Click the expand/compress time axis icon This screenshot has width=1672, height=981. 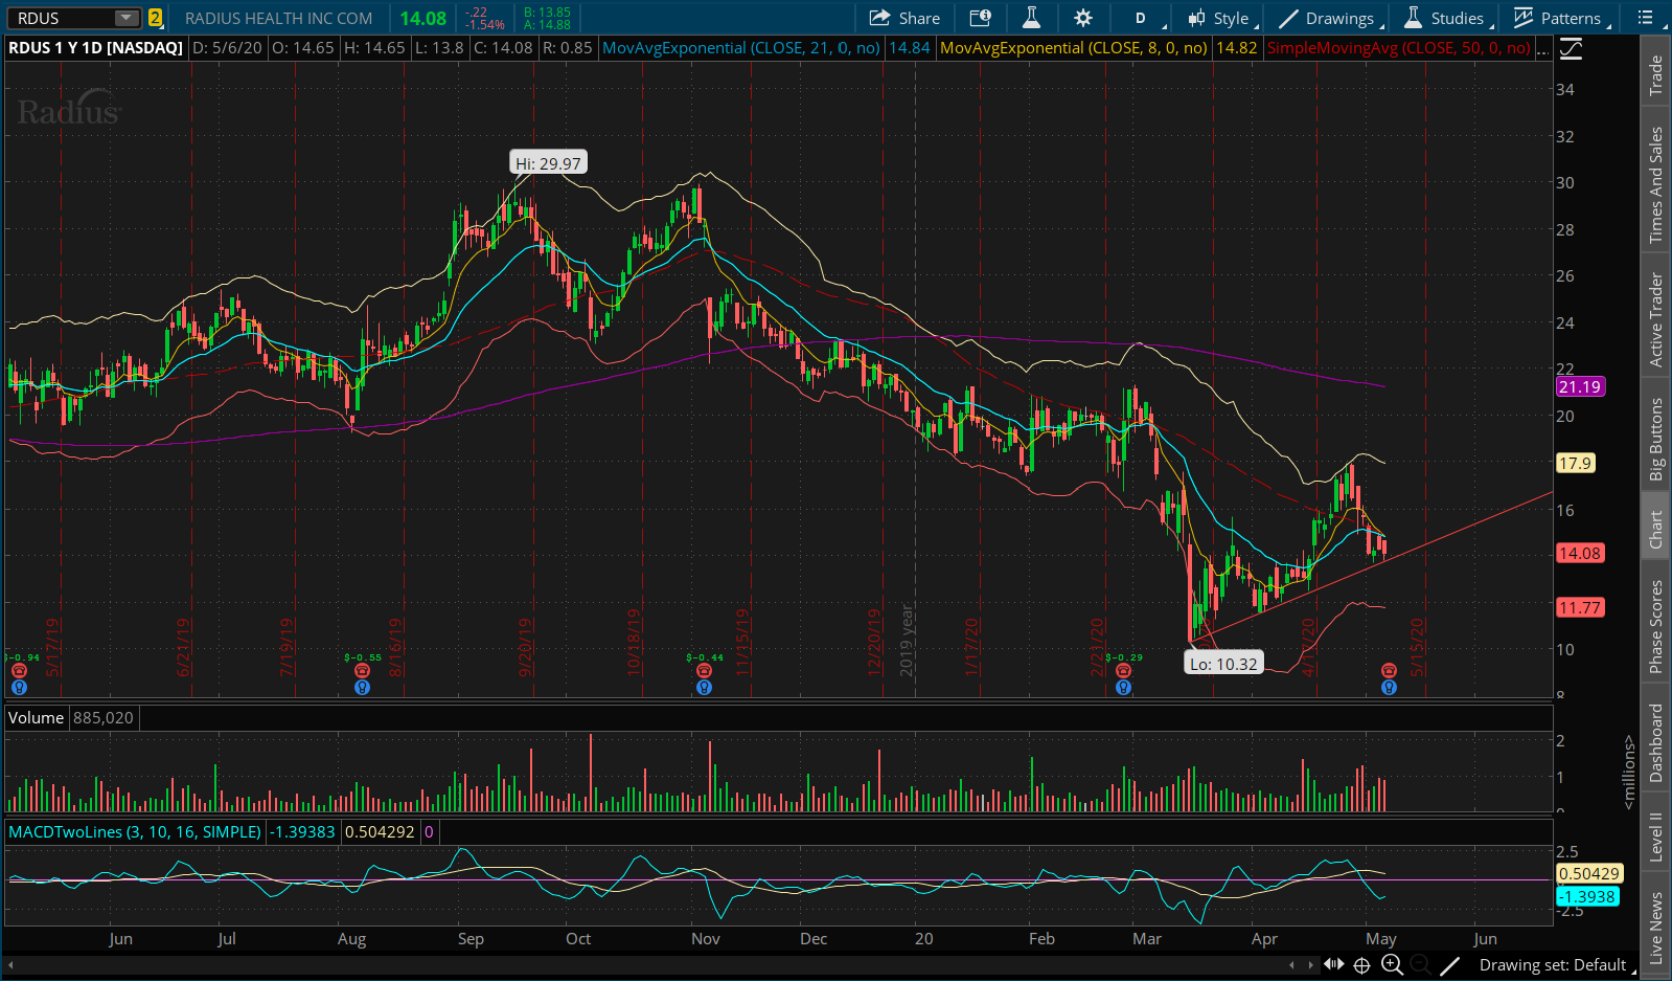pos(1334,965)
